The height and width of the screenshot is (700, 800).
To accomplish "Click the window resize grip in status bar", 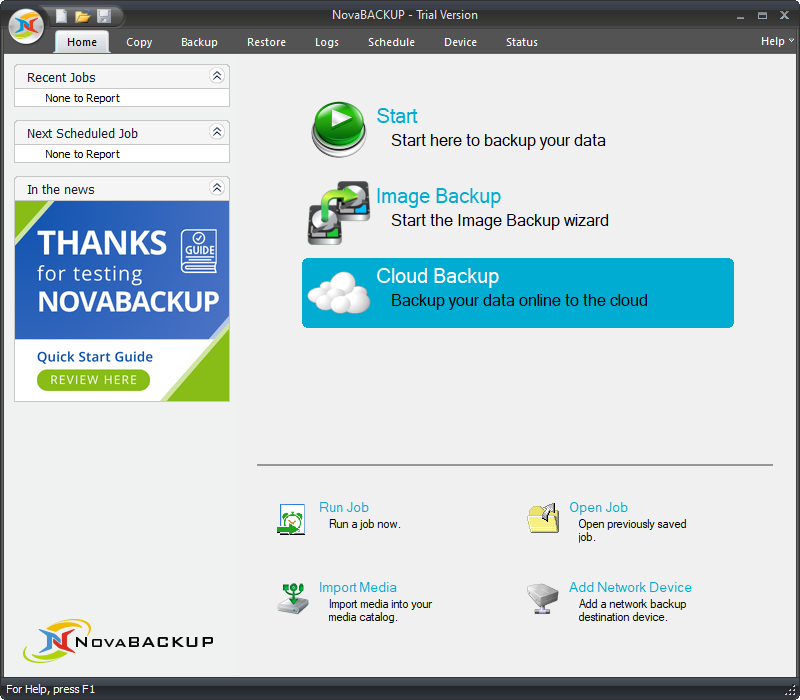I will [792, 692].
